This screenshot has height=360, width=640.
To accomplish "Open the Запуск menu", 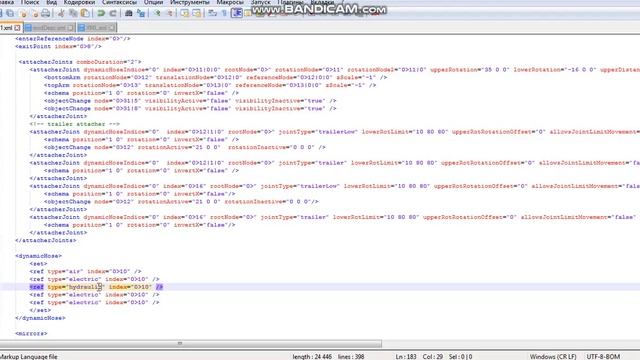I will [260, 2].
